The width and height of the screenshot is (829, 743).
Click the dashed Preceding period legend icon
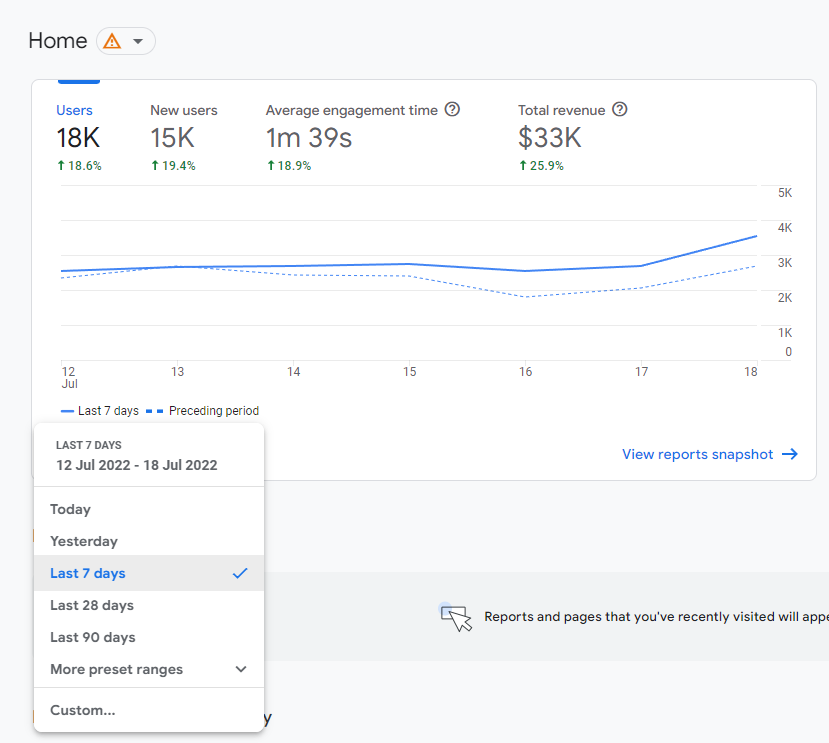click(x=155, y=411)
